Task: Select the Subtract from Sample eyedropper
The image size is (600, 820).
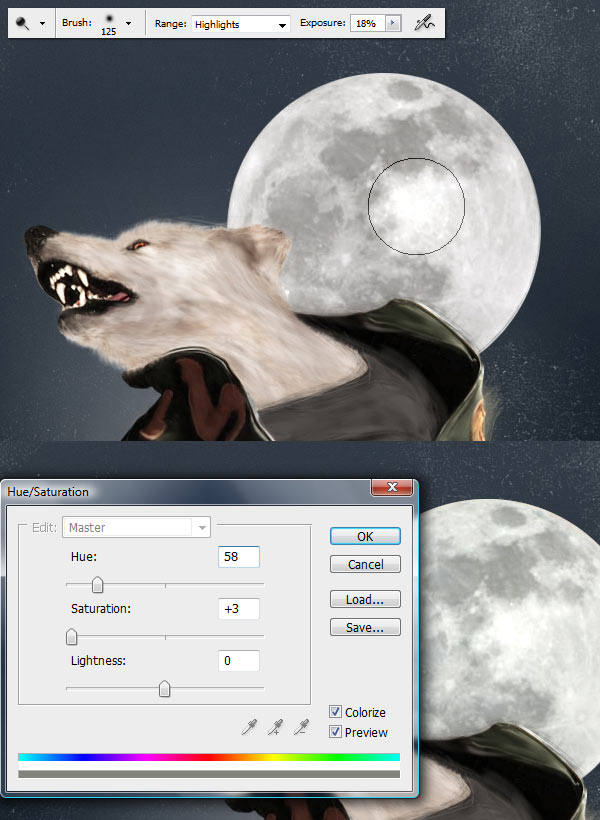Action: click(x=301, y=727)
